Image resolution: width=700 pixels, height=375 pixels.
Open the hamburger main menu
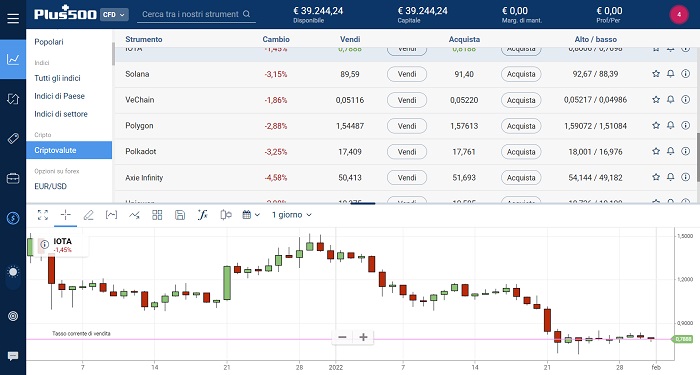13,18
